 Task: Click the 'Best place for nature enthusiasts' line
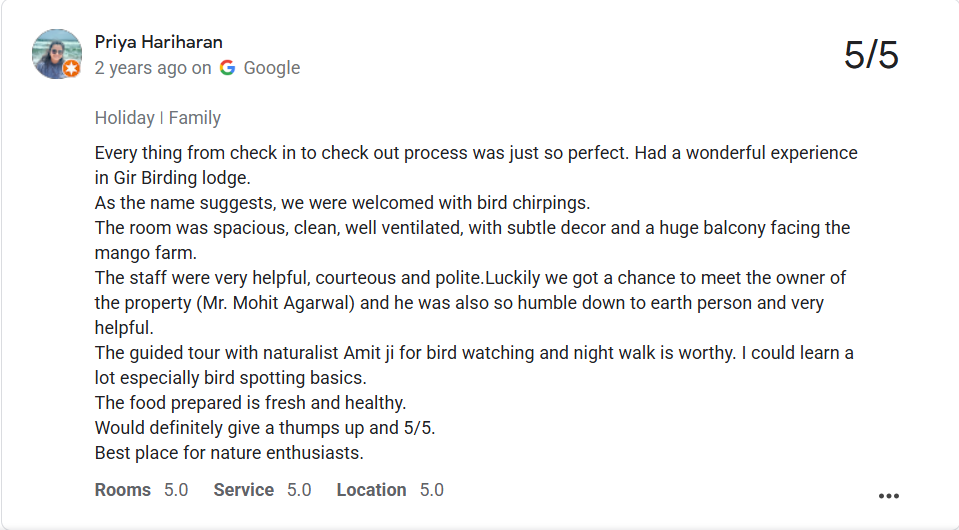click(x=229, y=453)
